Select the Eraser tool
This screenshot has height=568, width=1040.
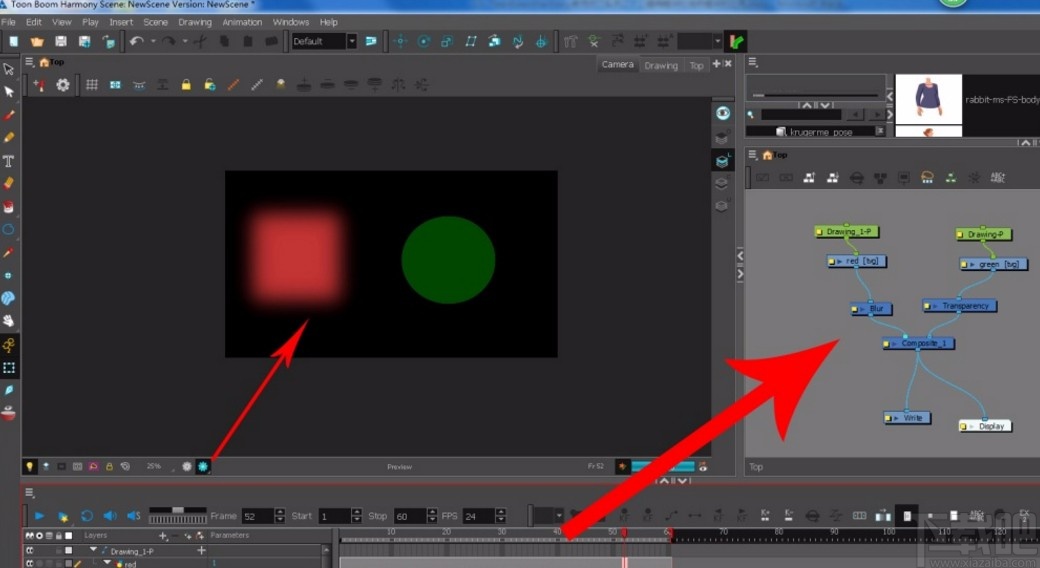tap(9, 183)
